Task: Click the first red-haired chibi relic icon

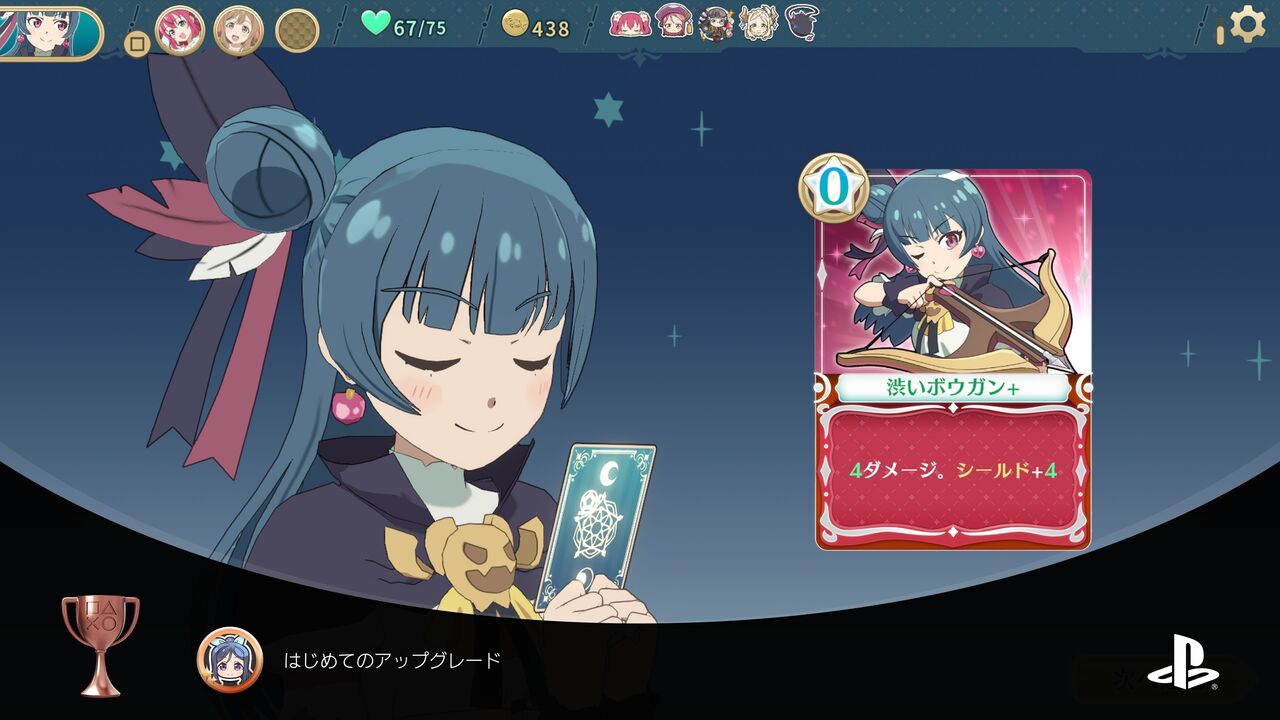Action: pos(630,23)
